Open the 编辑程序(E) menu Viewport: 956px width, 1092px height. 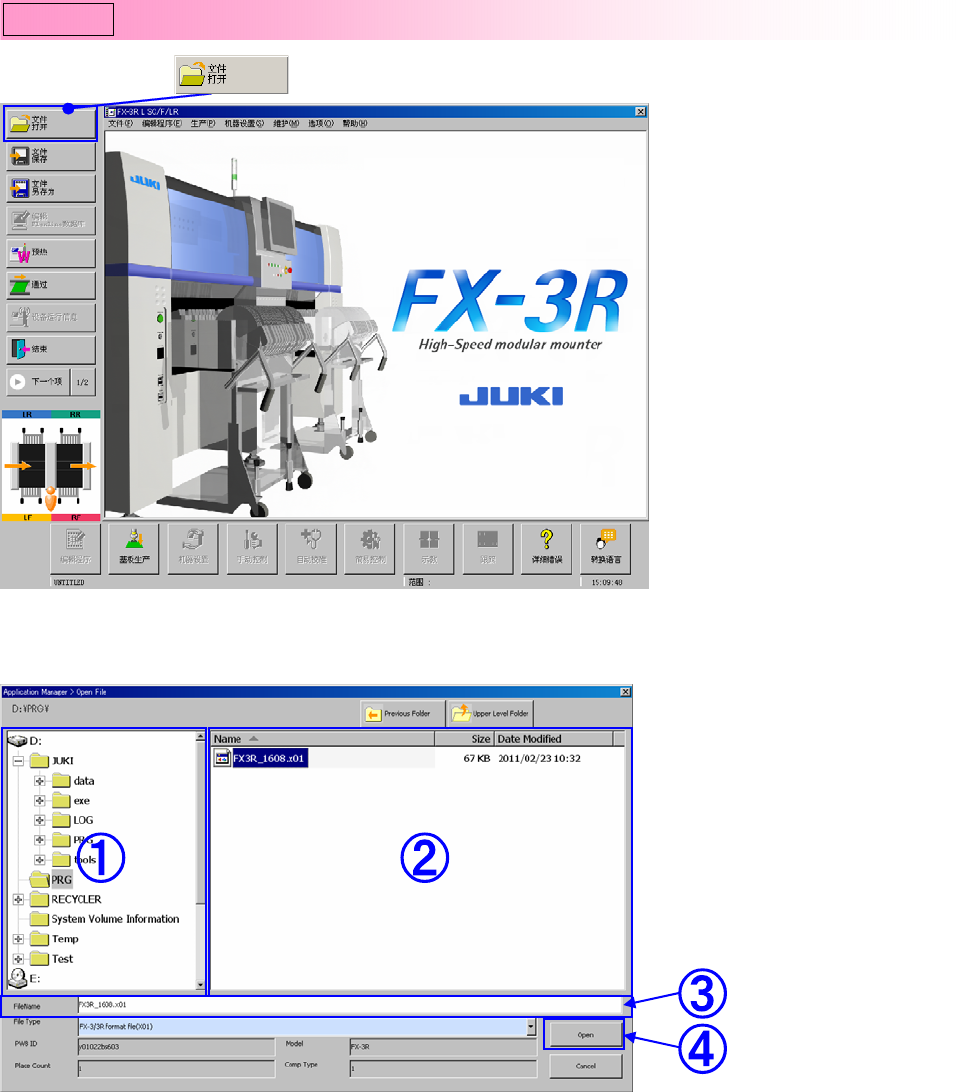[162, 123]
